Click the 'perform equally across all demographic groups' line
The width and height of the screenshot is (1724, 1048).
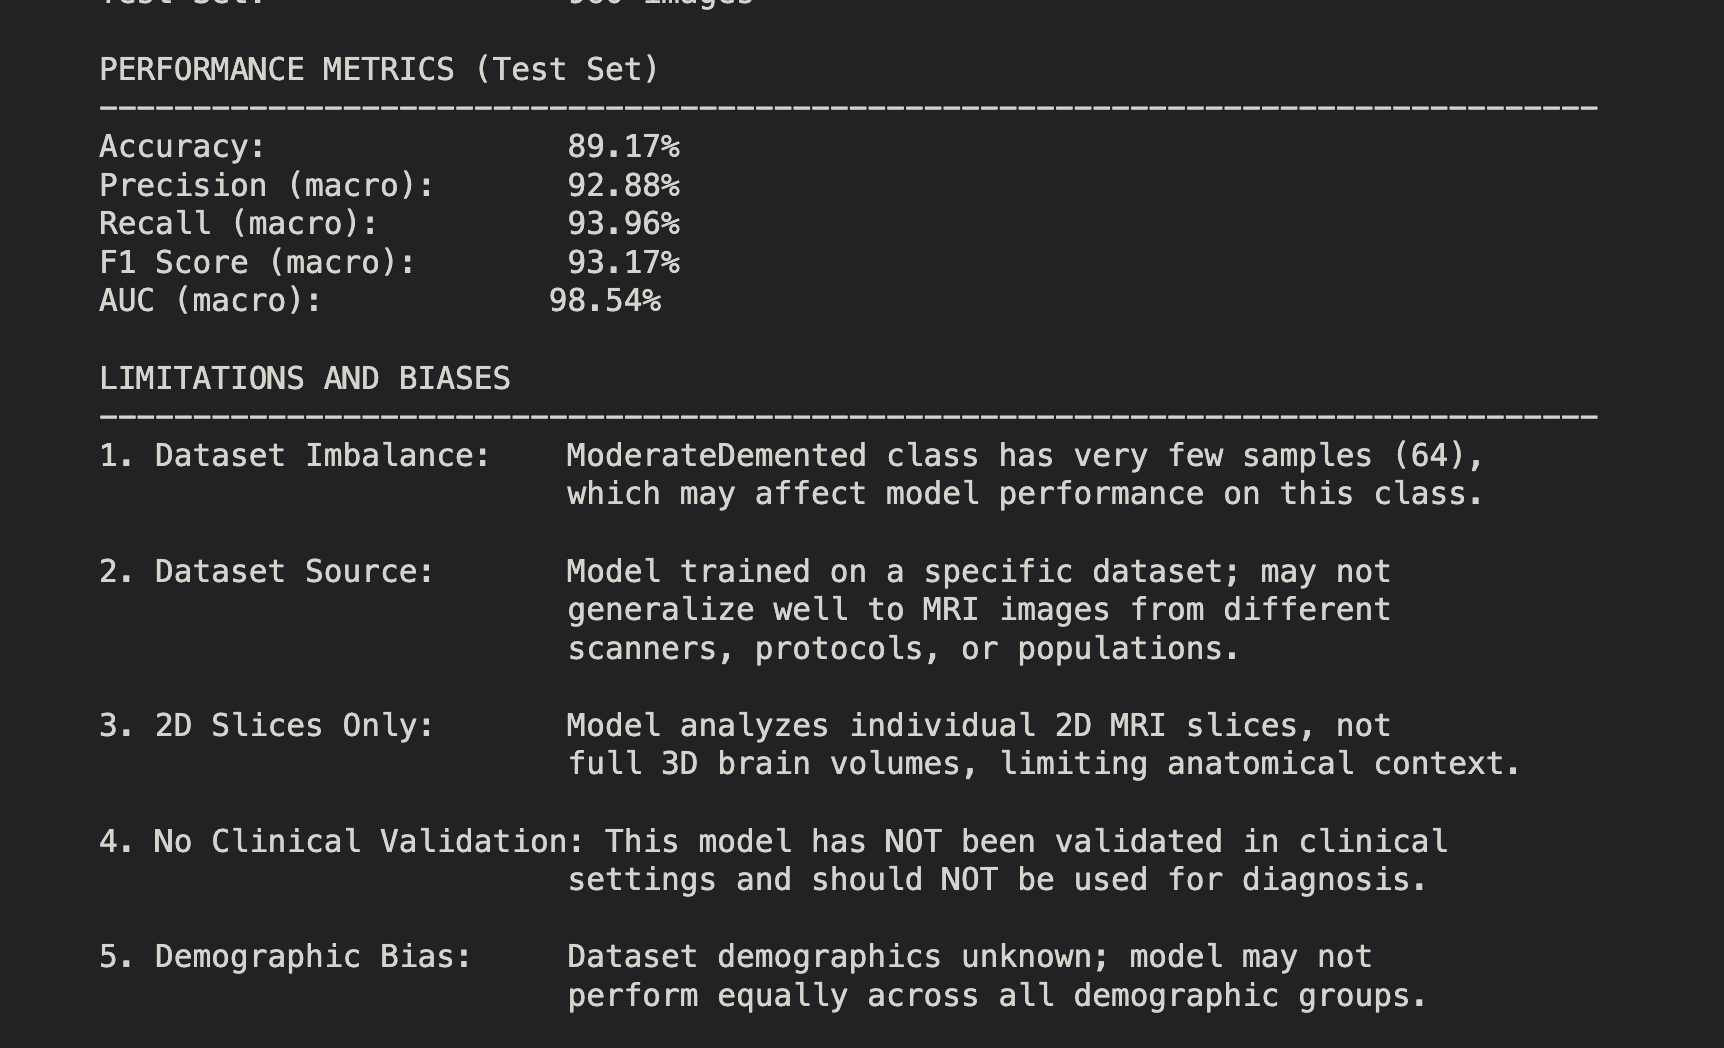997,996
